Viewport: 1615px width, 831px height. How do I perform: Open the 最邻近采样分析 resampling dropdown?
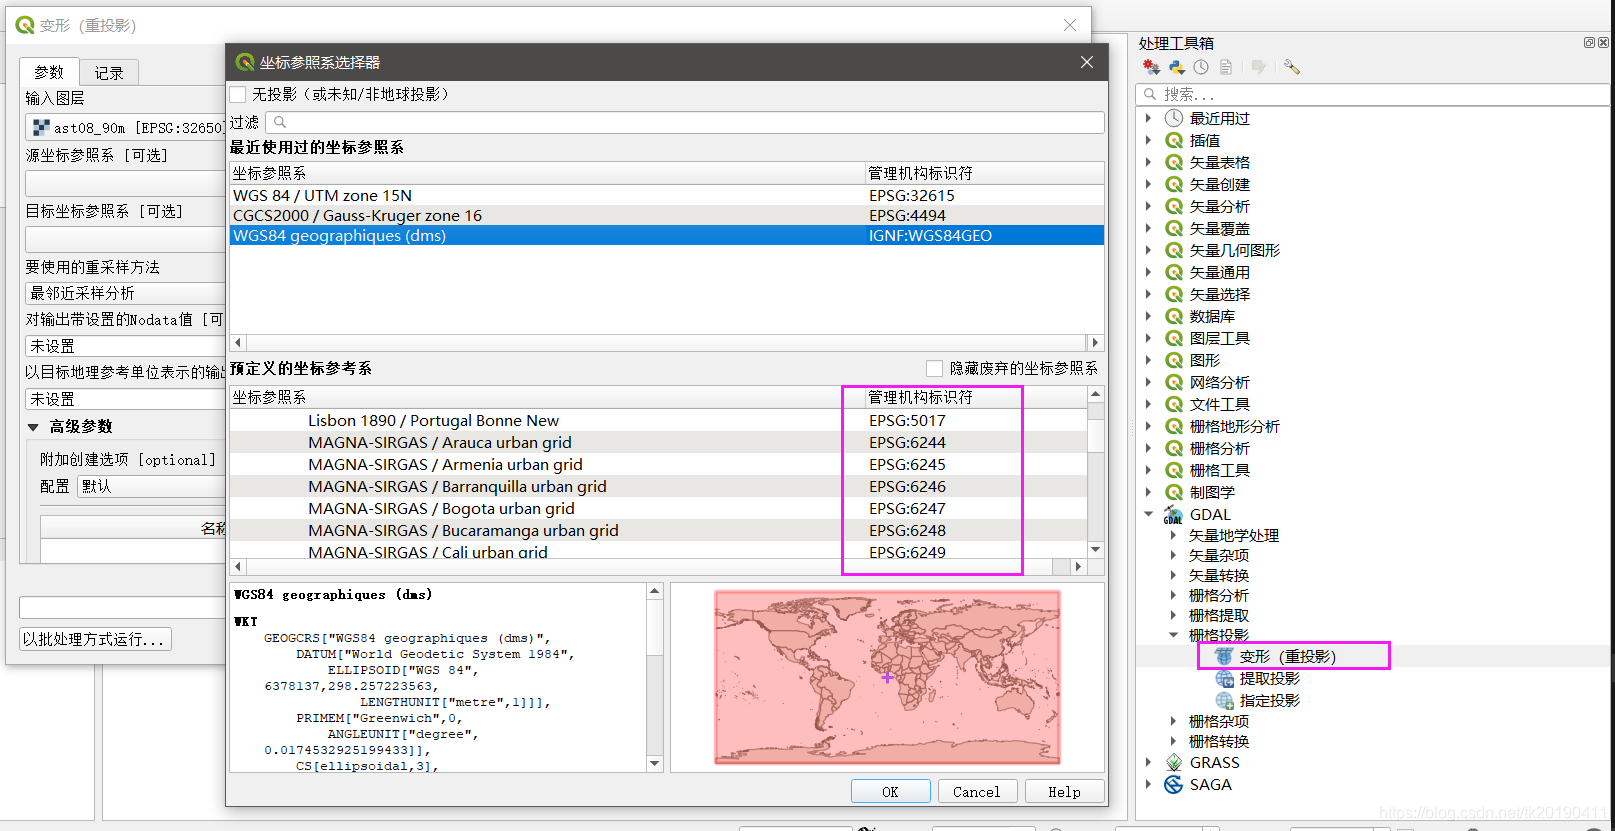coord(125,293)
